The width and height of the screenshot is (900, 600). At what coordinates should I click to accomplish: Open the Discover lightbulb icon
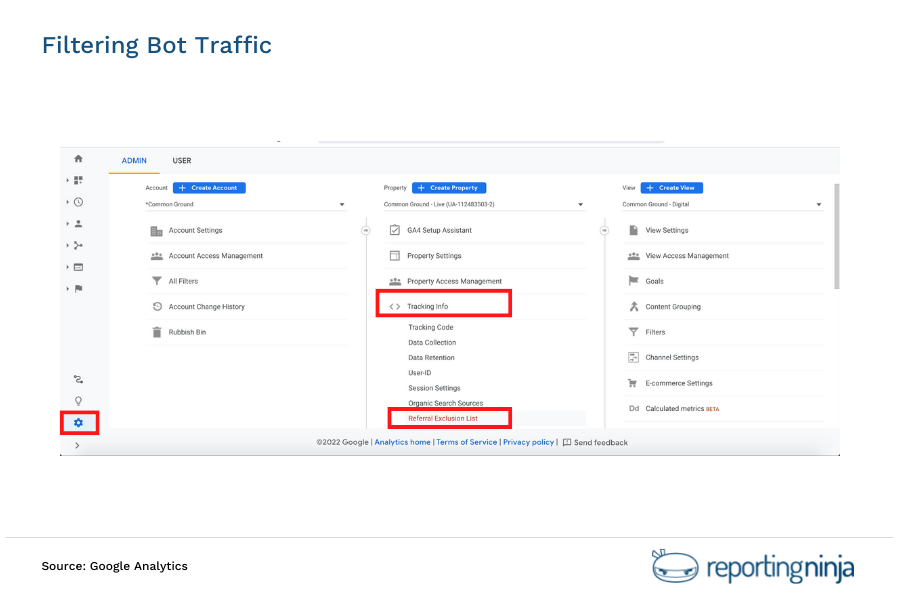(x=79, y=401)
